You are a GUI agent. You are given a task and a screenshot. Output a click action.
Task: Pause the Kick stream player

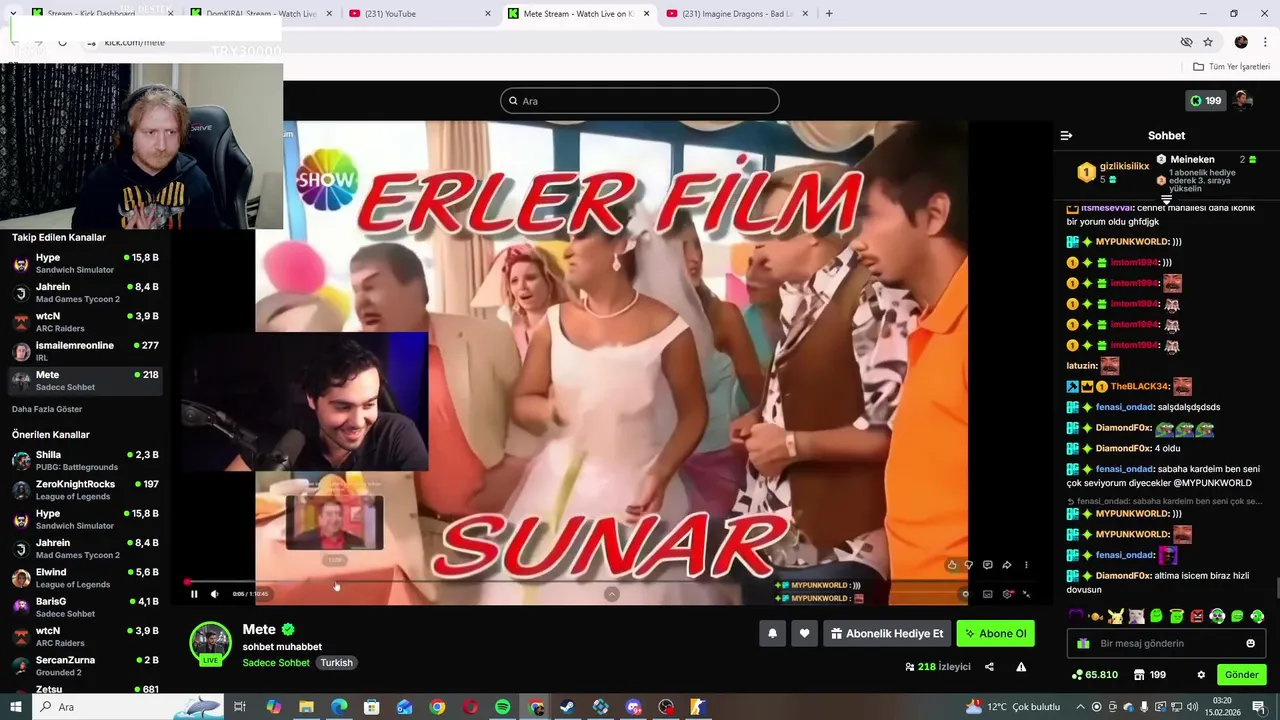(x=194, y=594)
